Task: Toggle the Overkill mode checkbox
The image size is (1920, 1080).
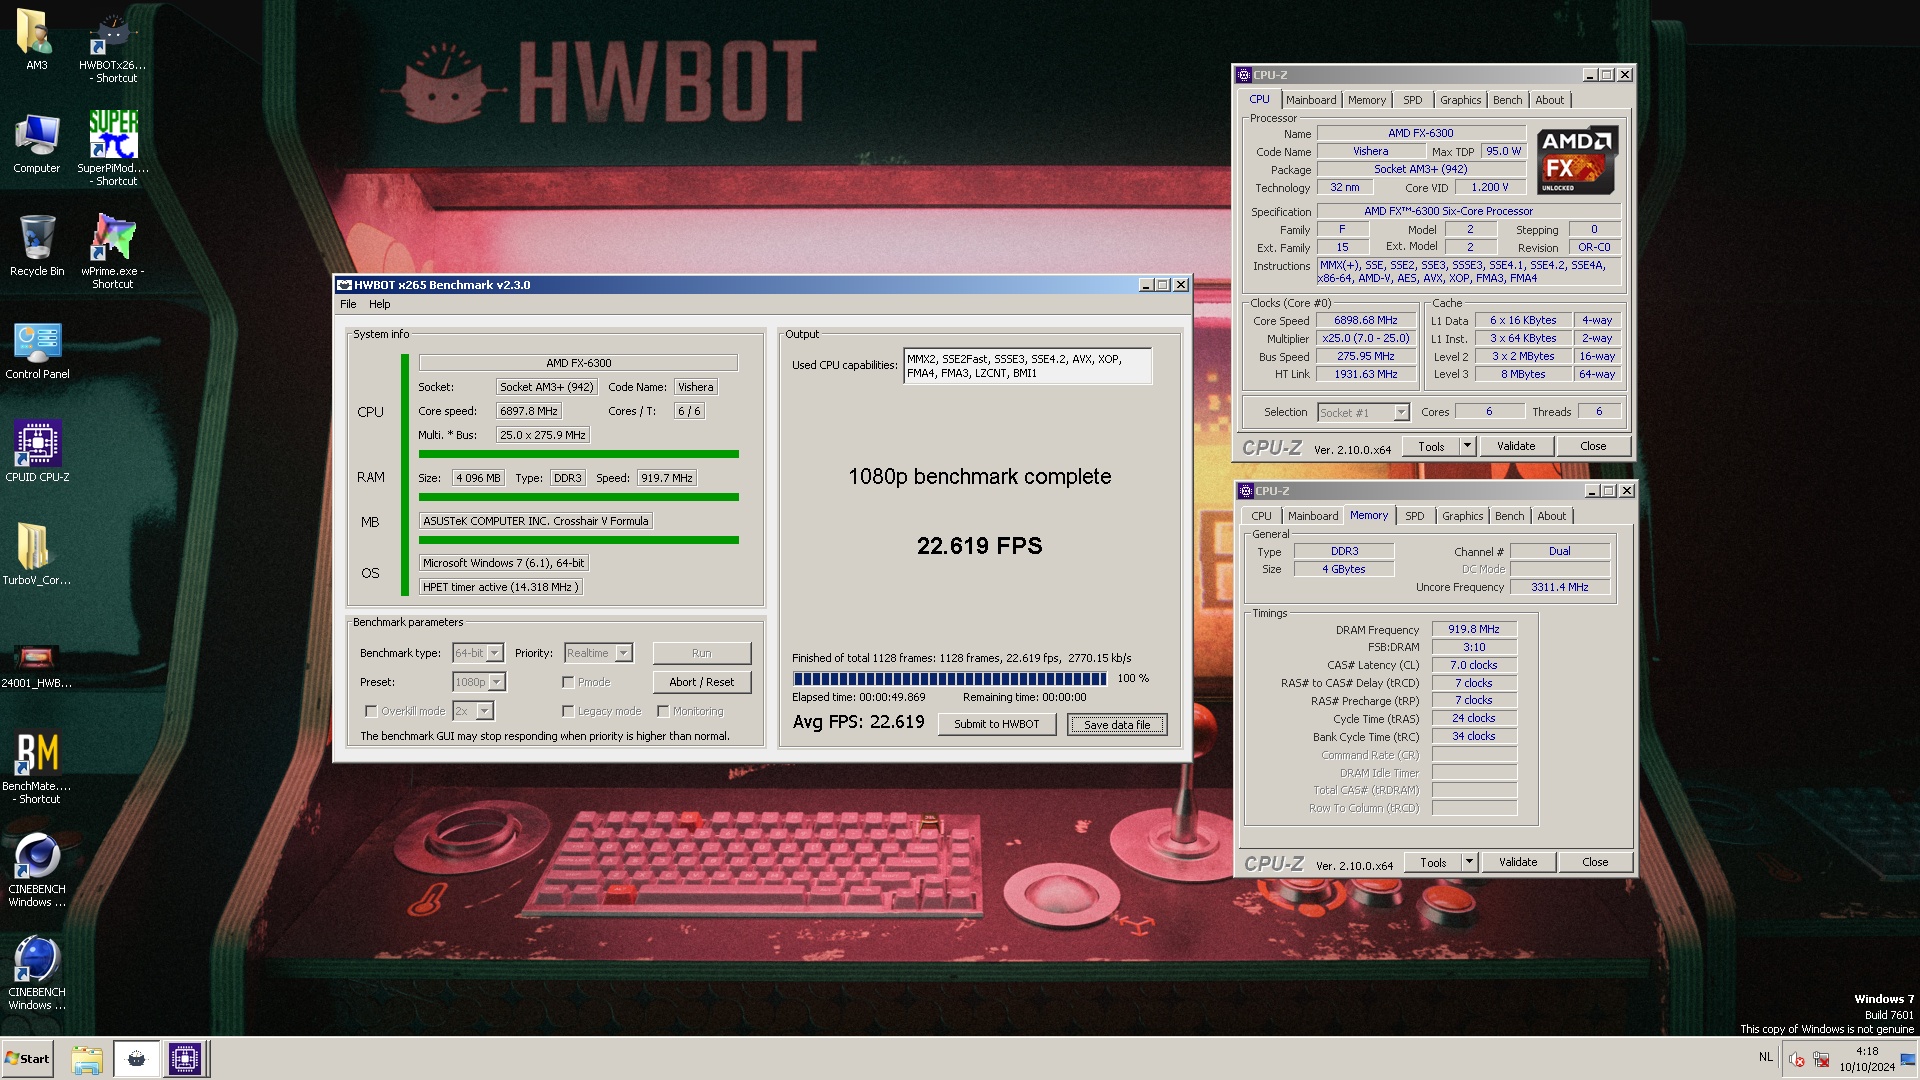Action: 371,711
